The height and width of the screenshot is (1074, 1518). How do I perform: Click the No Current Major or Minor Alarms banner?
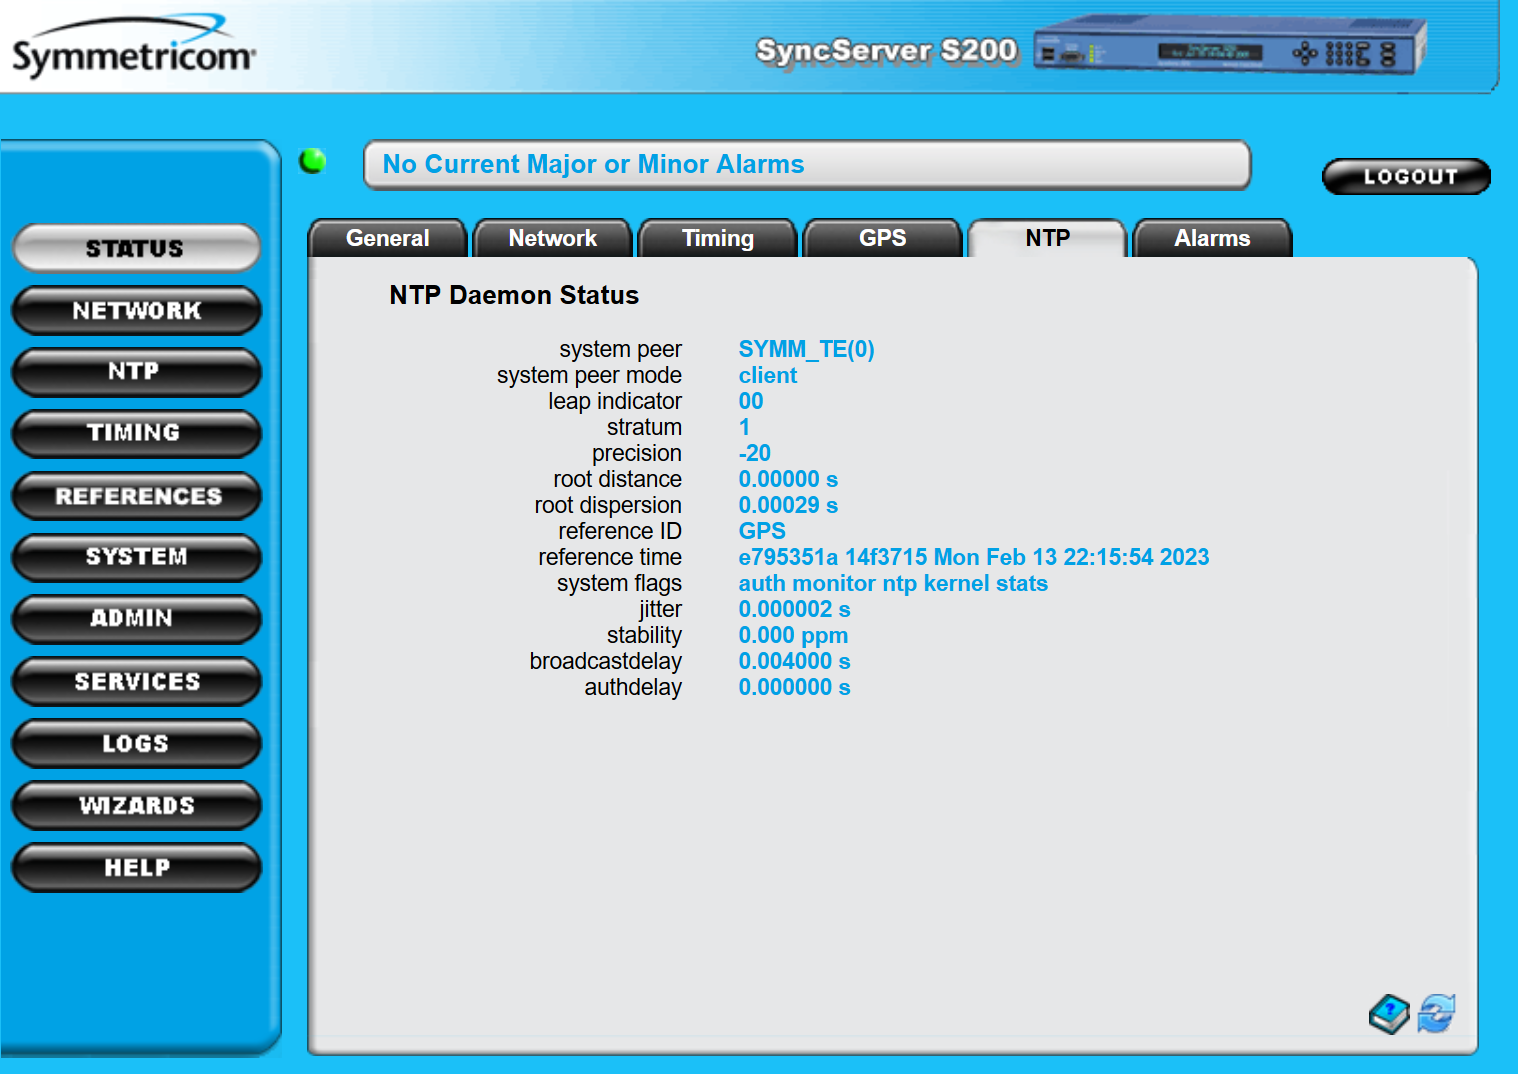click(x=806, y=164)
